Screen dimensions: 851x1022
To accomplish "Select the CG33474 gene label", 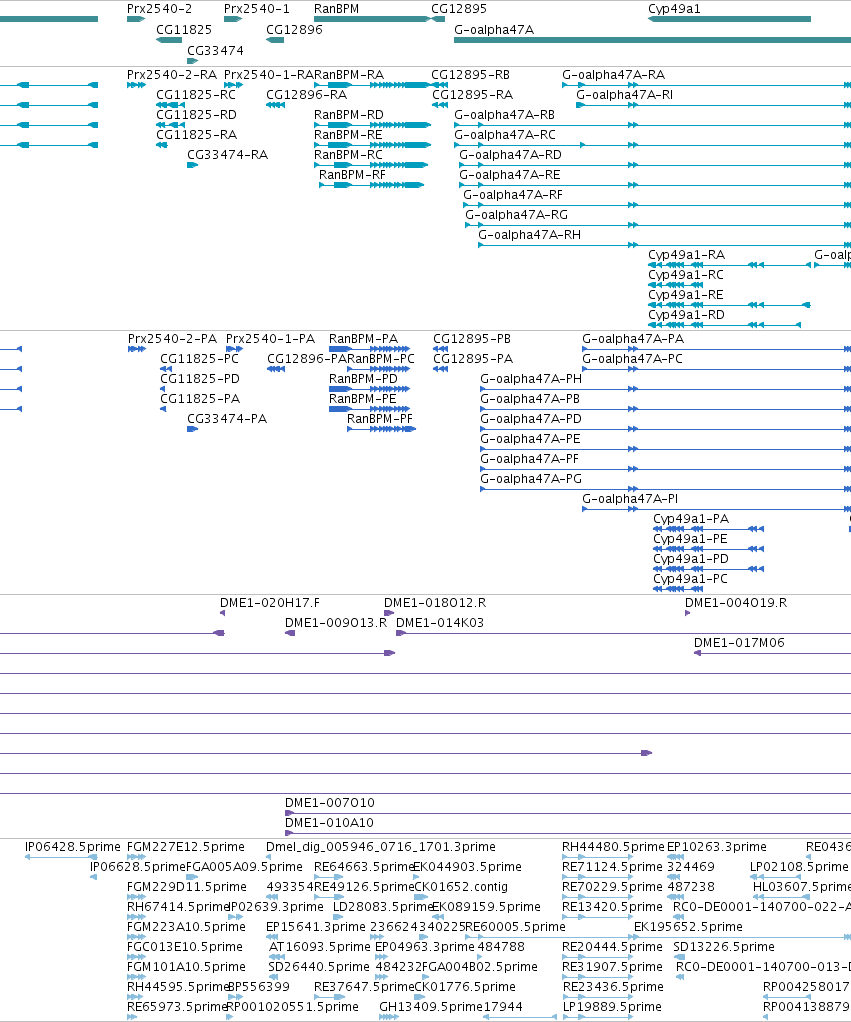I will click(215, 51).
